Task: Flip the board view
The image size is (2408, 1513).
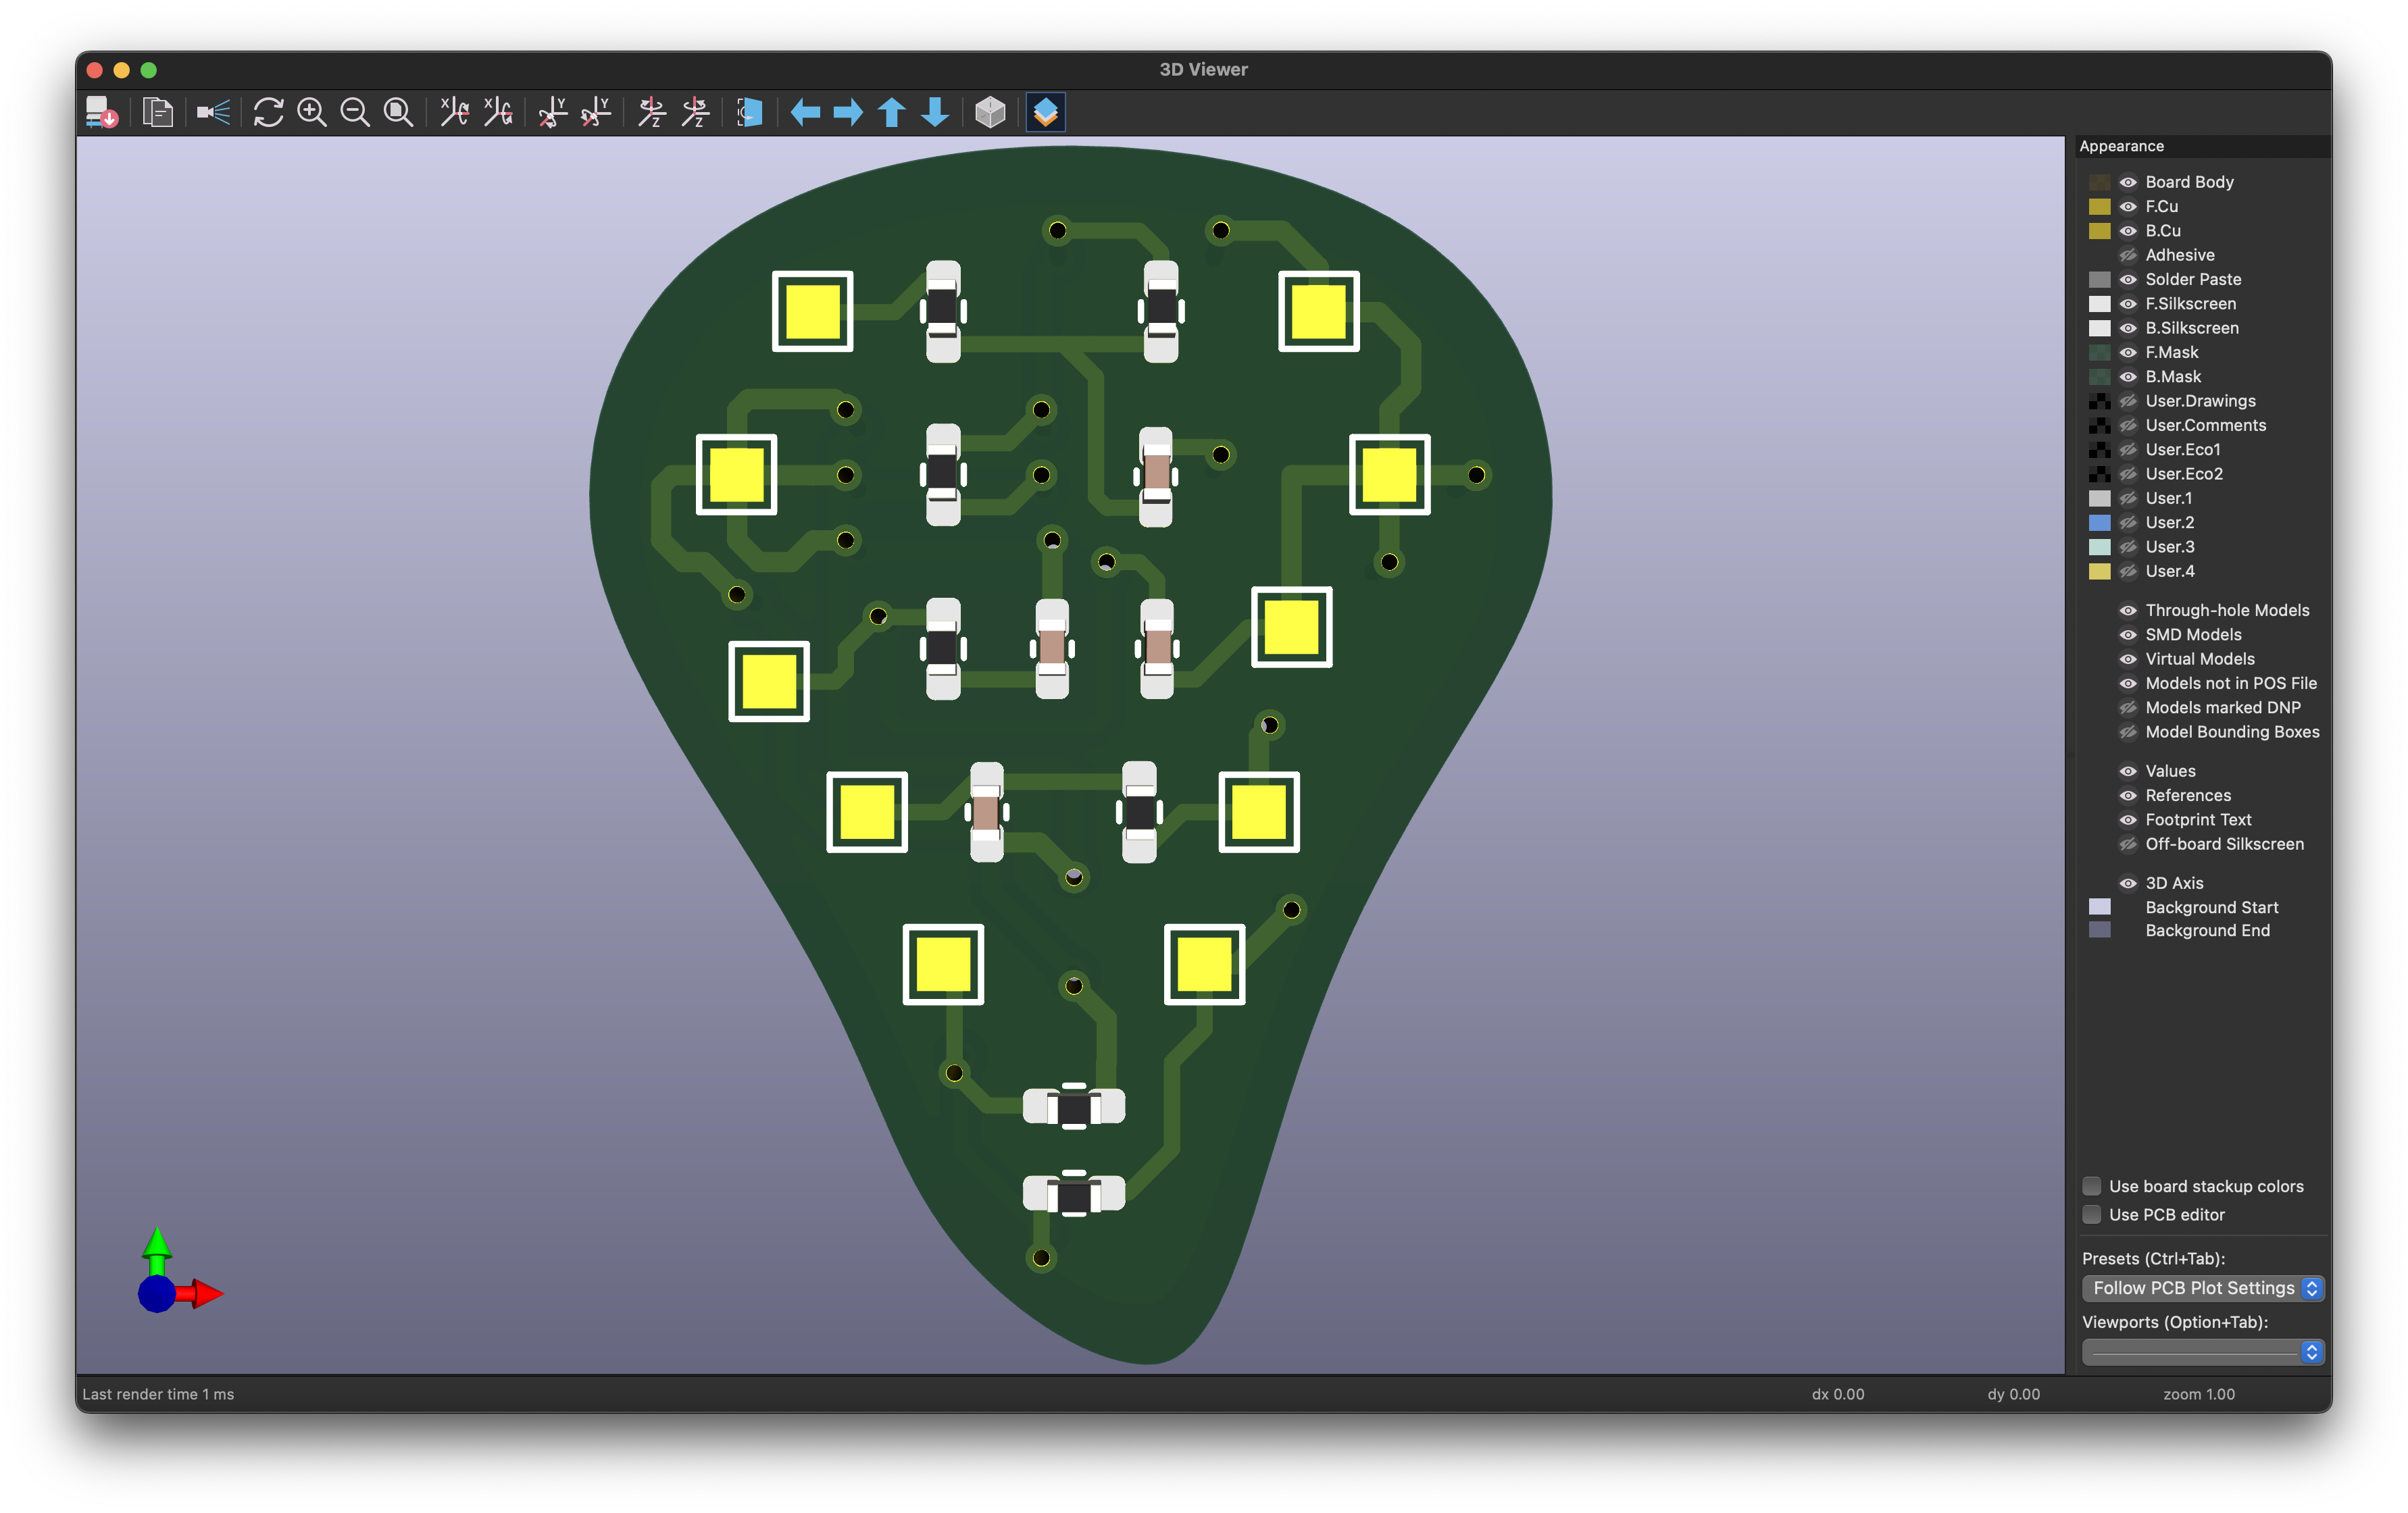Action: (x=750, y=113)
